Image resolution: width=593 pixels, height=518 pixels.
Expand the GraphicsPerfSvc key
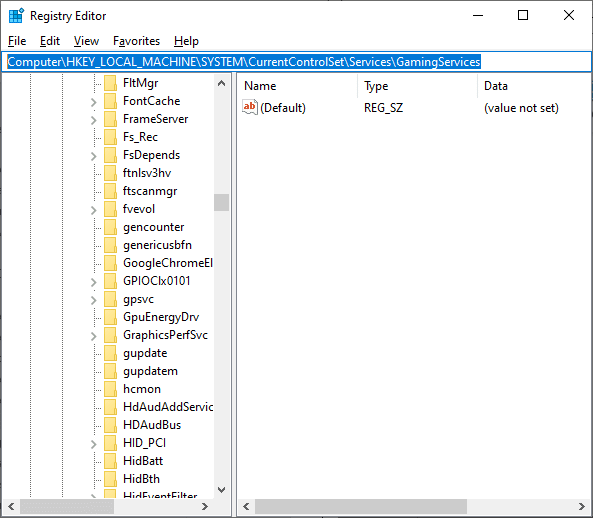coord(93,336)
